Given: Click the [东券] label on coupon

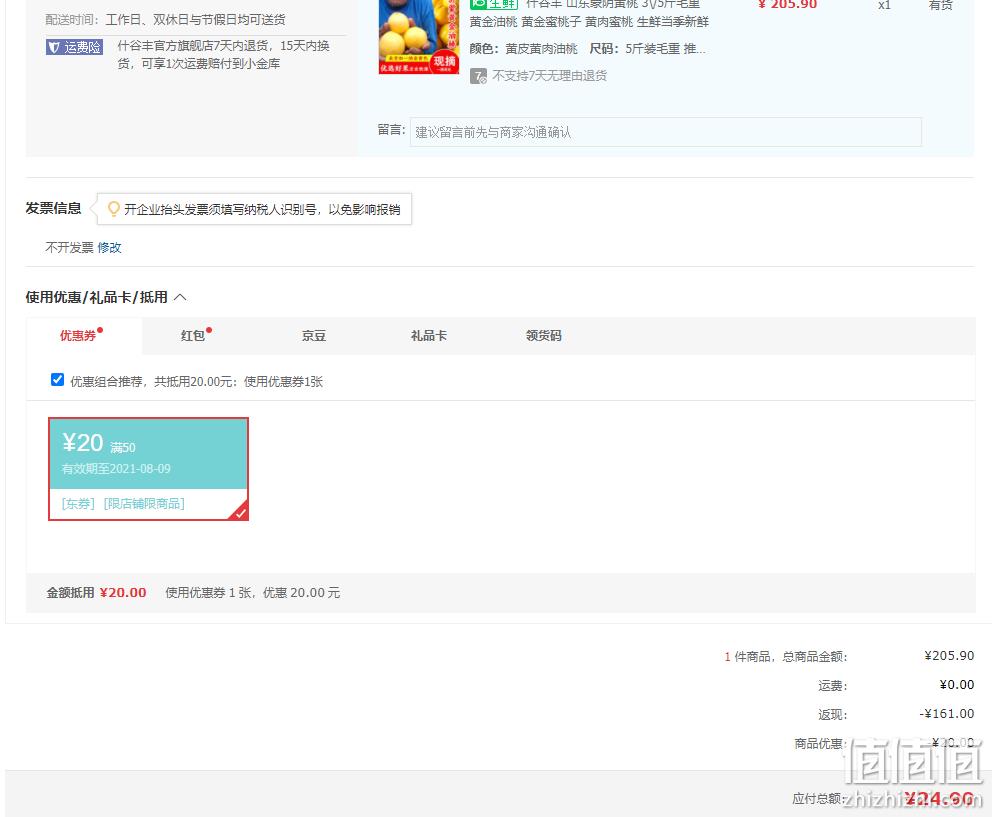Looking at the screenshot, I should 78,503.
